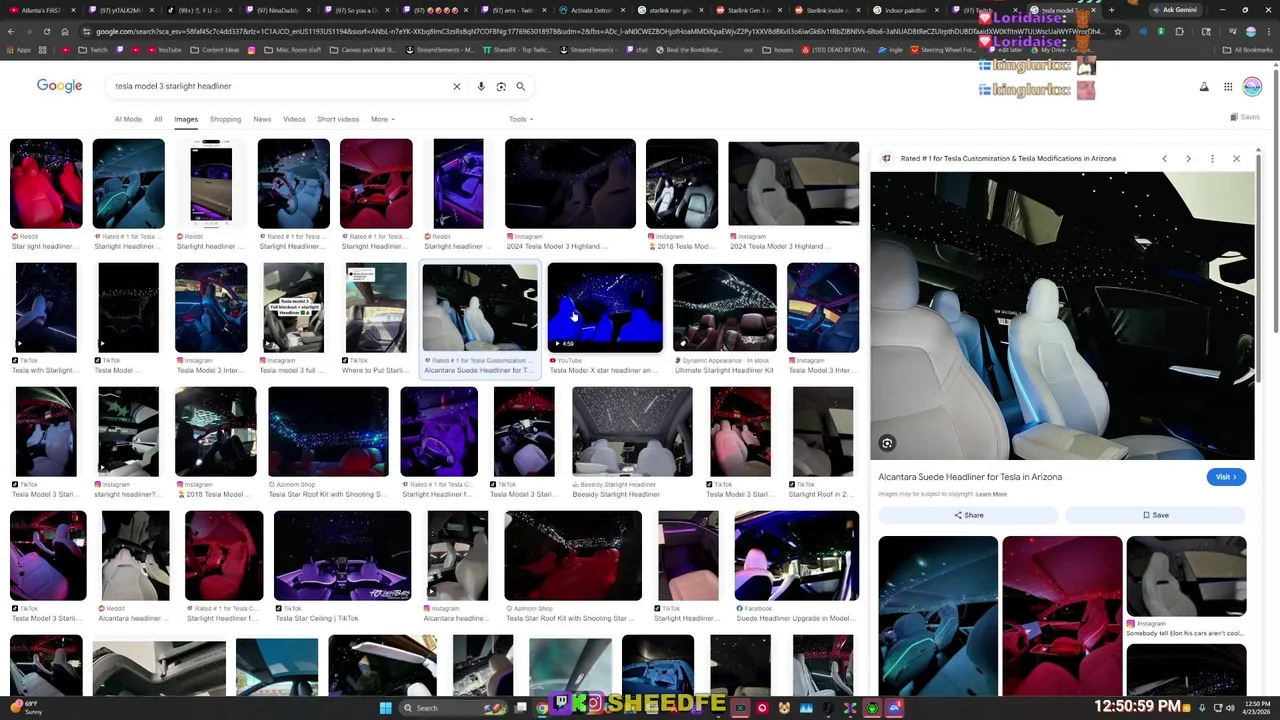Open a new browser tab
The image size is (1280, 720).
(x=1111, y=10)
